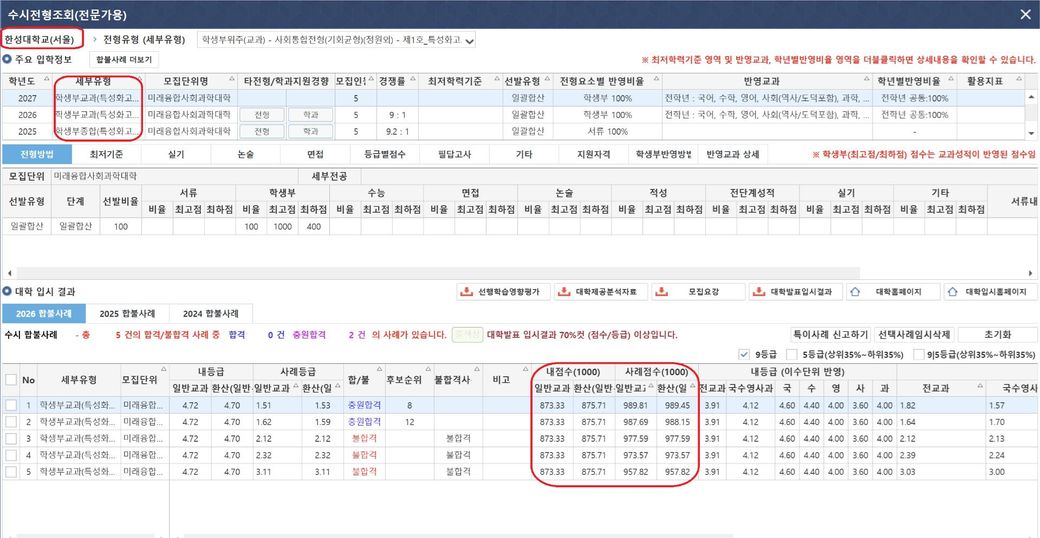Click sort arrow on 모집단위명 column header
Screen dimensions: 1040x538
pyautogui.click(x=232, y=78)
